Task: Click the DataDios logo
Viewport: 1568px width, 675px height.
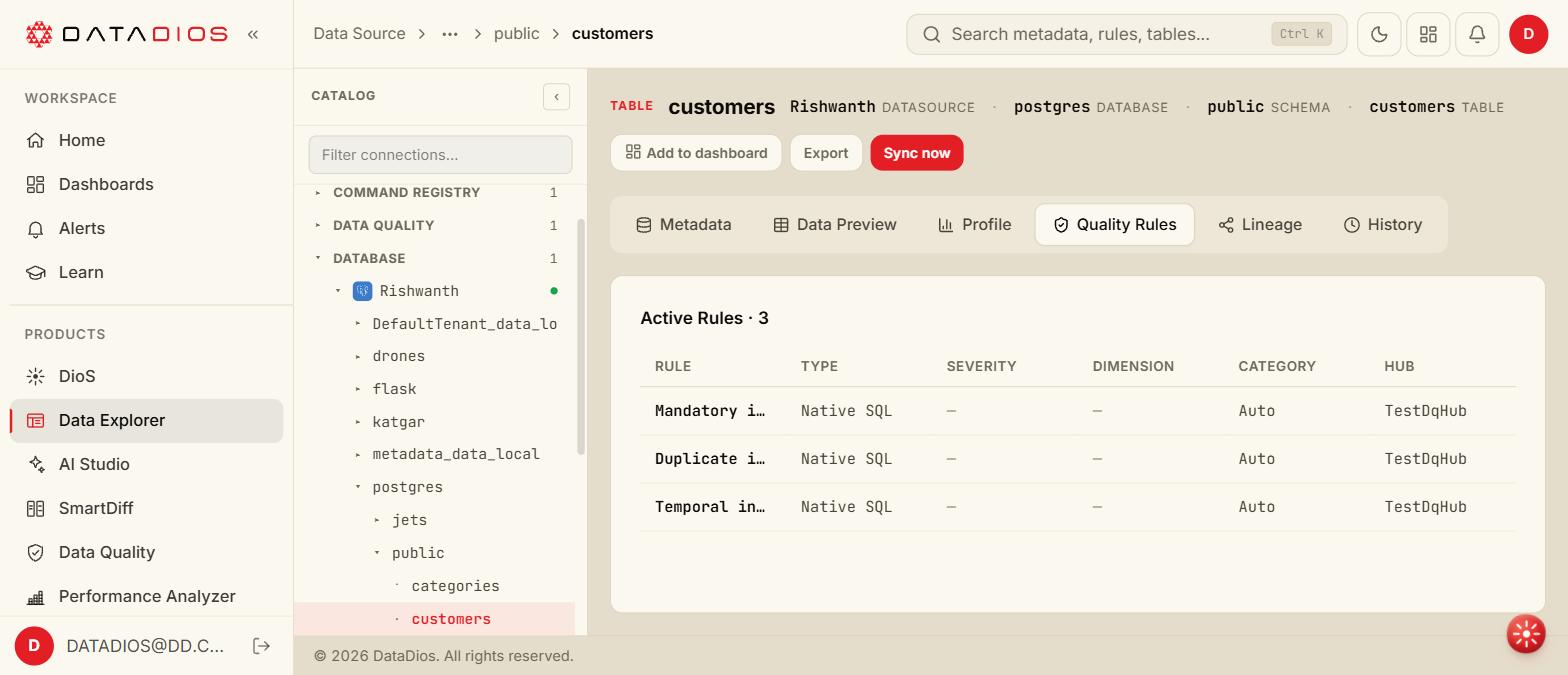Action: 126,34
